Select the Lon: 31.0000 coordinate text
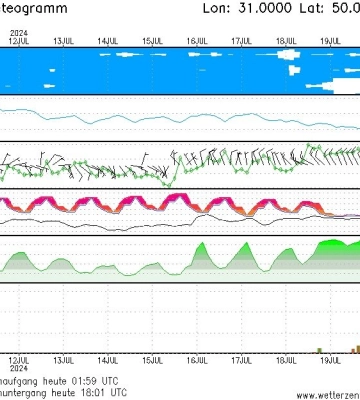The height and width of the screenshot is (400, 360). coord(247,8)
